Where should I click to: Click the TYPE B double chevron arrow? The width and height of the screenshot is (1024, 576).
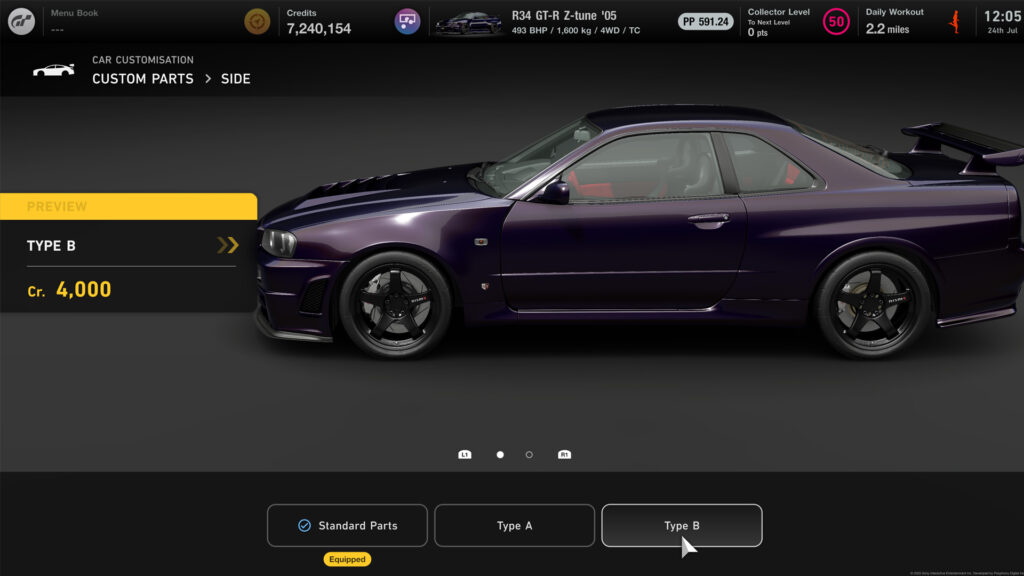pos(228,246)
